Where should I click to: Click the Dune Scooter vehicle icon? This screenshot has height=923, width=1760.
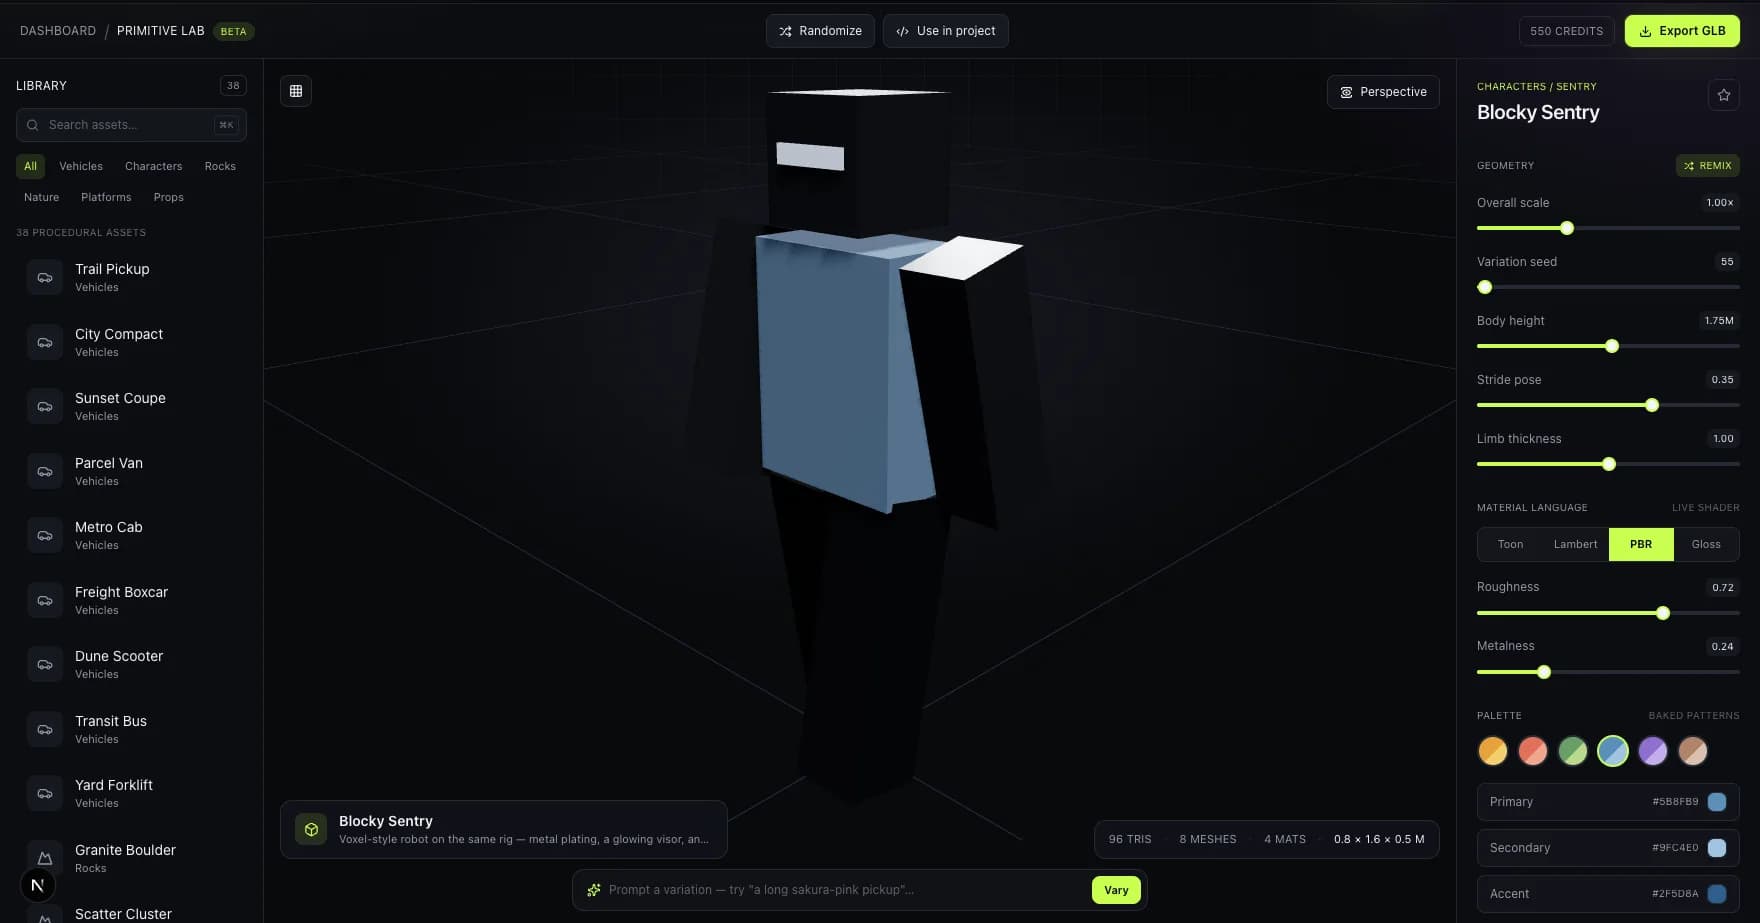pyautogui.click(x=45, y=664)
